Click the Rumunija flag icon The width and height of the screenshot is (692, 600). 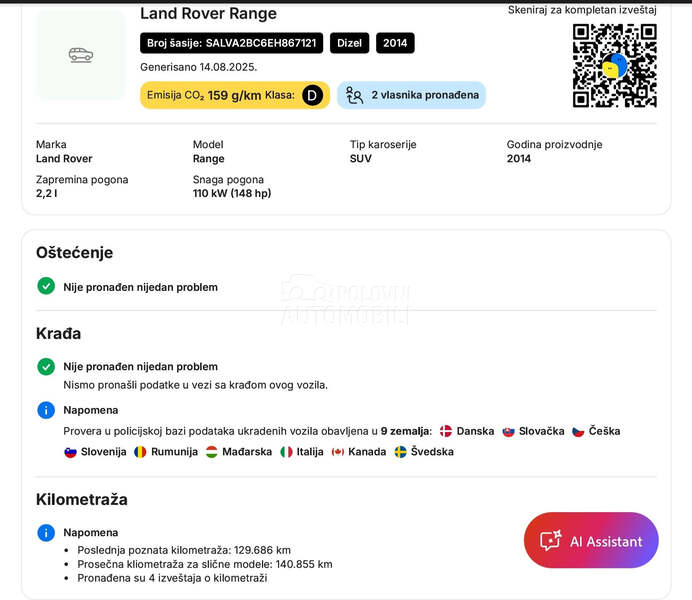coord(140,452)
